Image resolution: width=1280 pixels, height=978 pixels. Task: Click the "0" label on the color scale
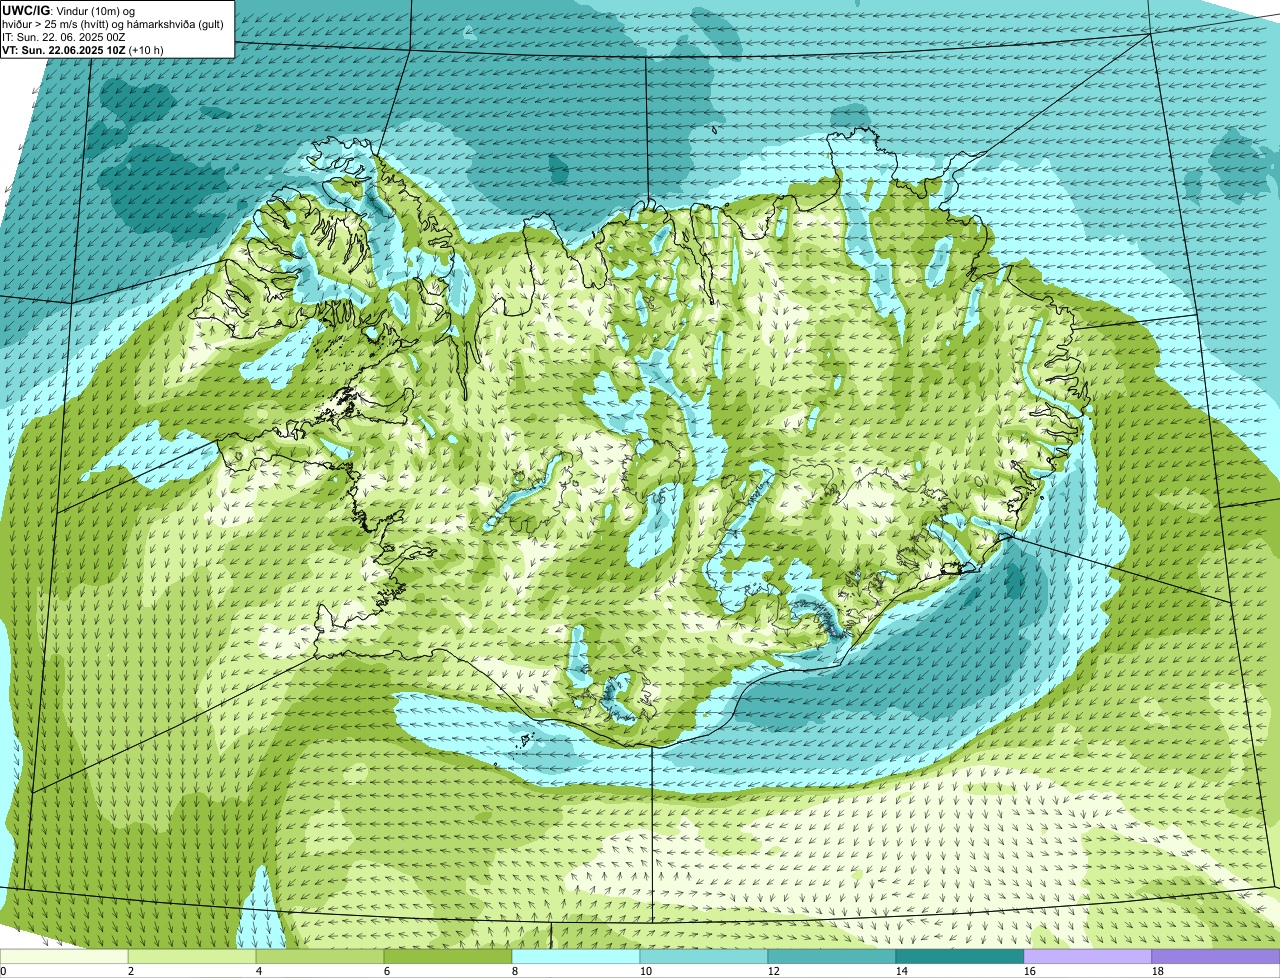pos(3,971)
